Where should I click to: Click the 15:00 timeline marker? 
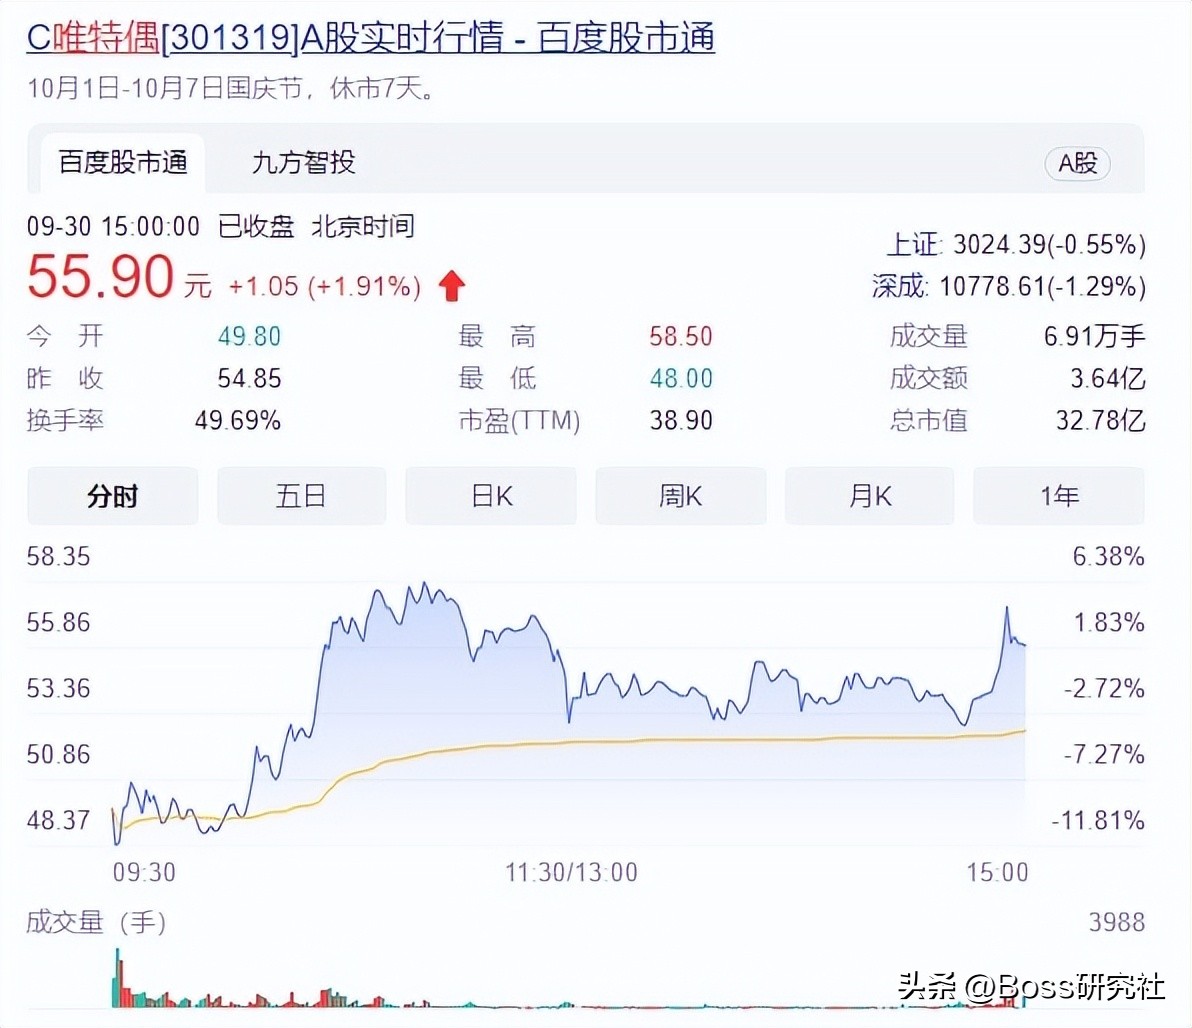pyautogui.click(x=997, y=872)
